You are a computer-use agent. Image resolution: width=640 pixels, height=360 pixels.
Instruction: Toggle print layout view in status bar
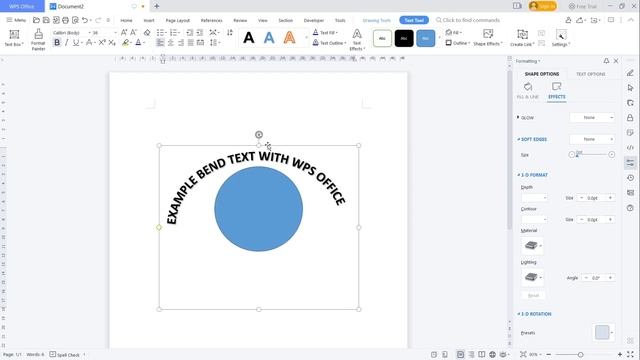click(460, 354)
